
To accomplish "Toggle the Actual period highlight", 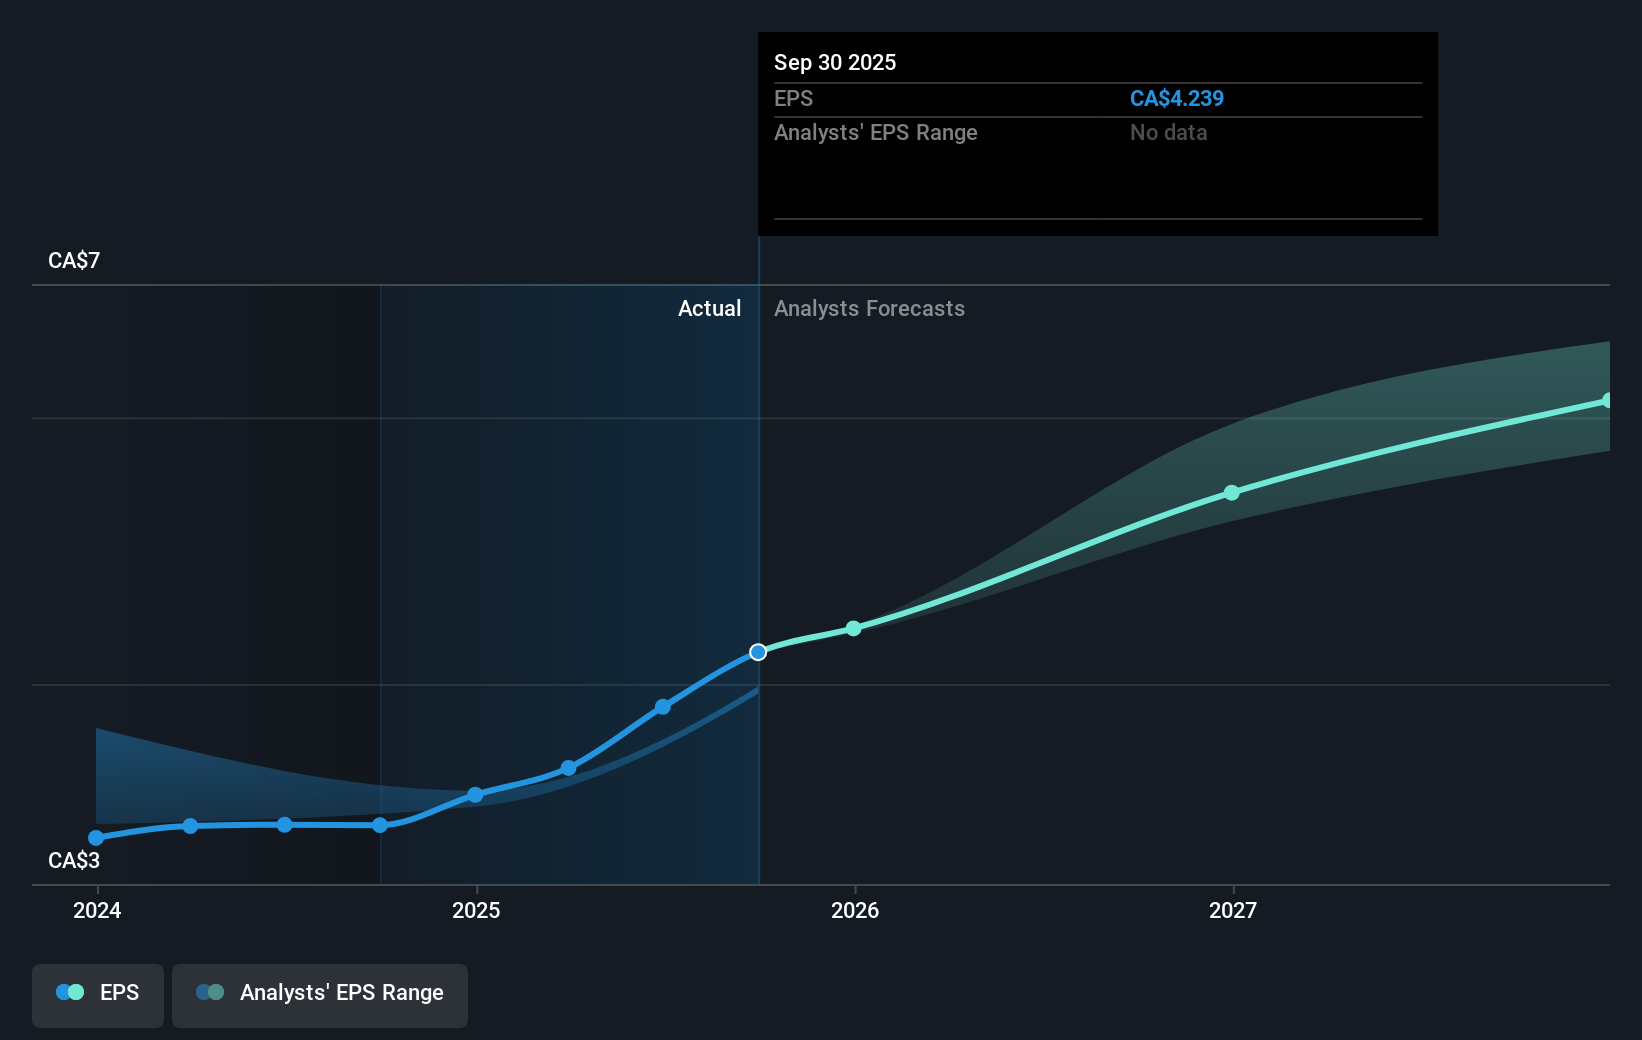I will tap(710, 309).
